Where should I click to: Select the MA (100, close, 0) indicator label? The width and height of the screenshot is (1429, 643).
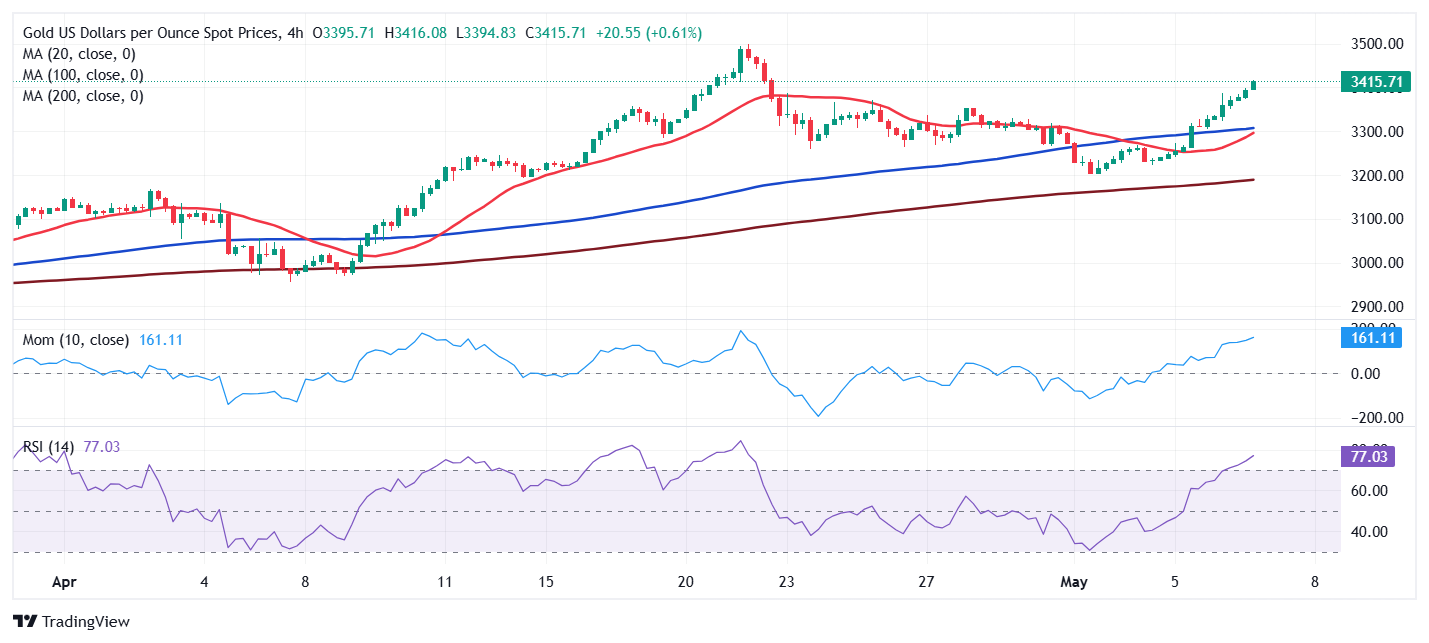click(x=83, y=75)
